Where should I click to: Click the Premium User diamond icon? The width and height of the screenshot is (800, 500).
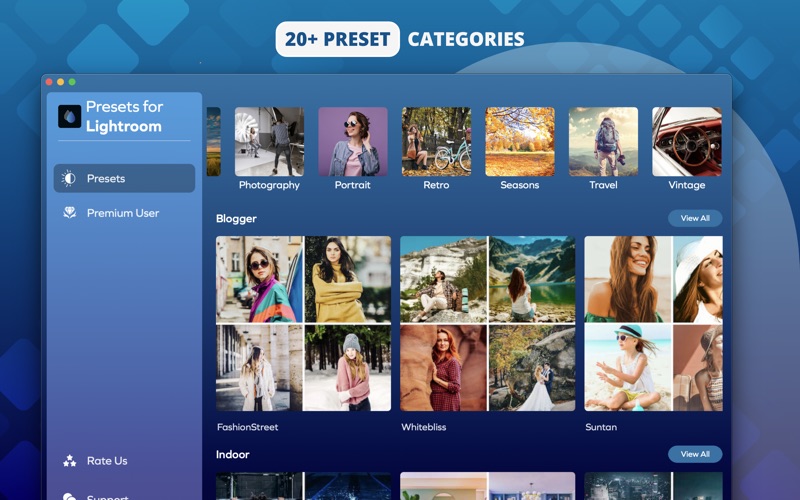69,213
